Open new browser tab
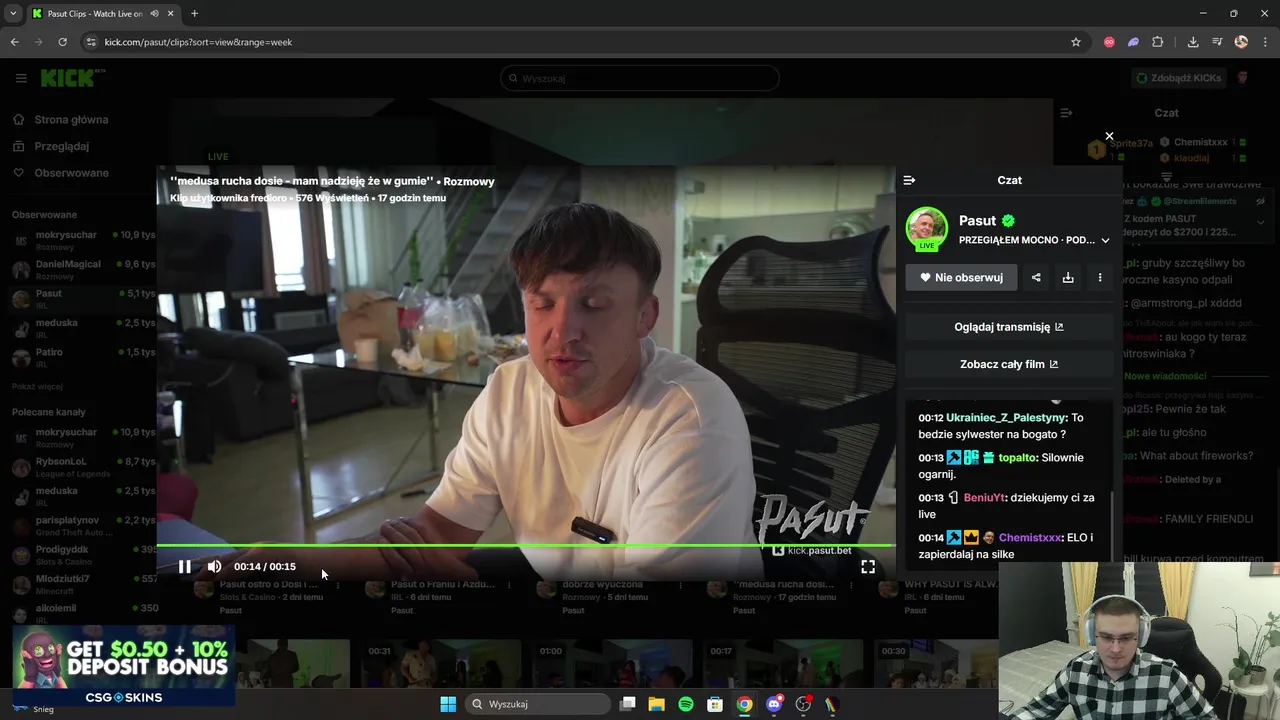The height and width of the screenshot is (720, 1280). click(x=194, y=14)
